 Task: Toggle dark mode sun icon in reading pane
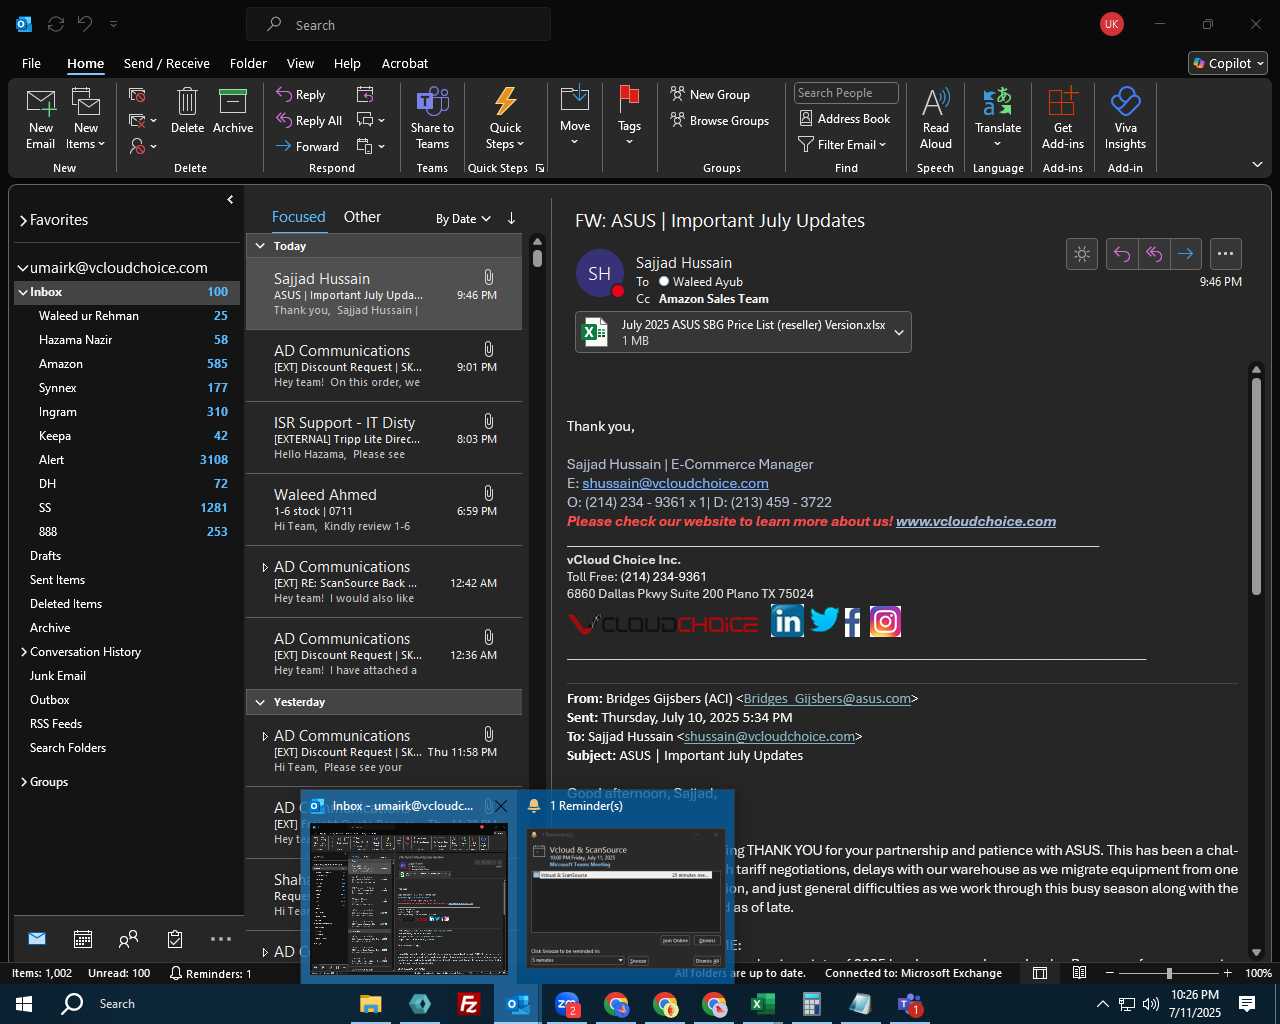[1082, 254]
